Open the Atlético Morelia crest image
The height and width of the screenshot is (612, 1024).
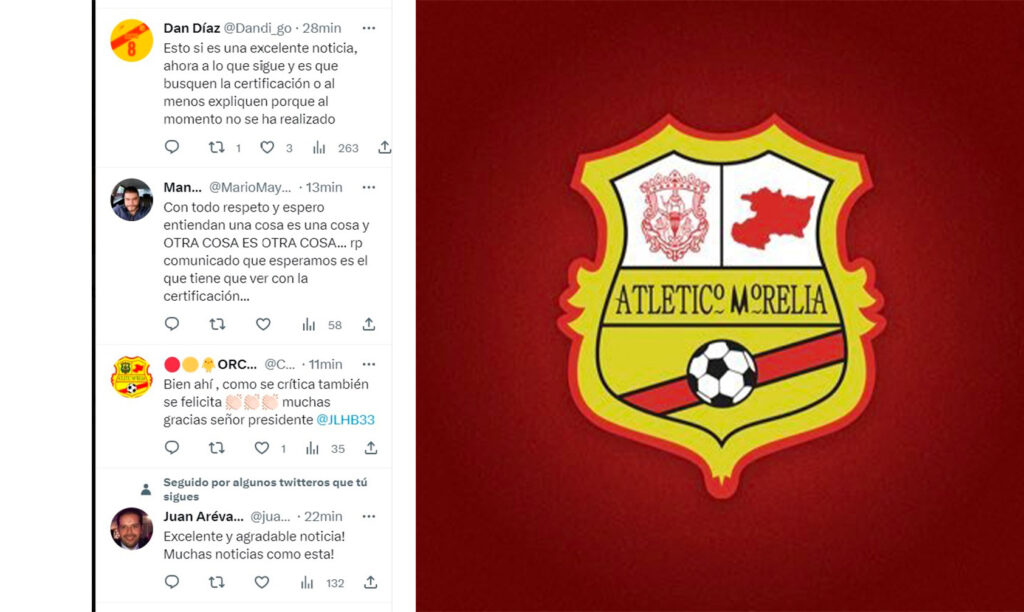722,306
